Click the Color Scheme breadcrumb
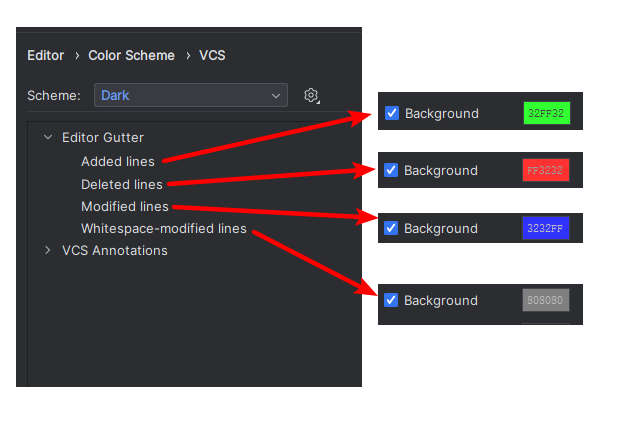Image resolution: width=644 pixels, height=435 pixels. tap(131, 55)
